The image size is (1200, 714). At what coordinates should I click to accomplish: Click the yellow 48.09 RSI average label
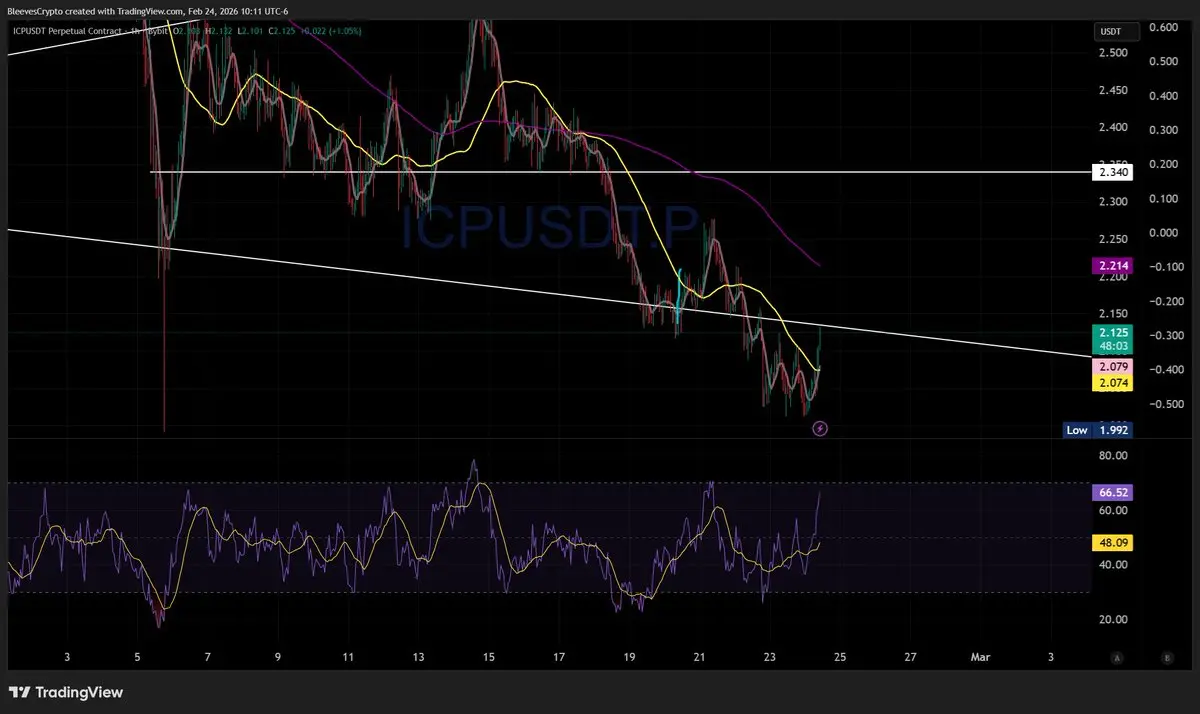1112,543
